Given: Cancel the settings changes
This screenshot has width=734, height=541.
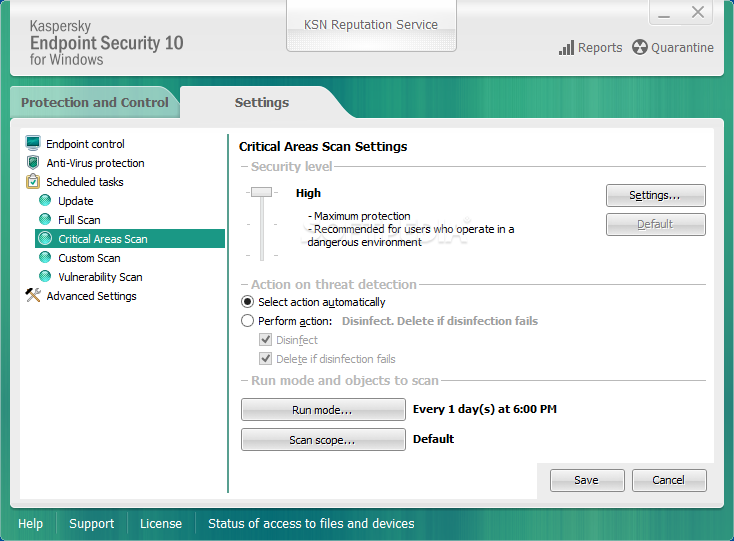Looking at the screenshot, I should [669, 480].
